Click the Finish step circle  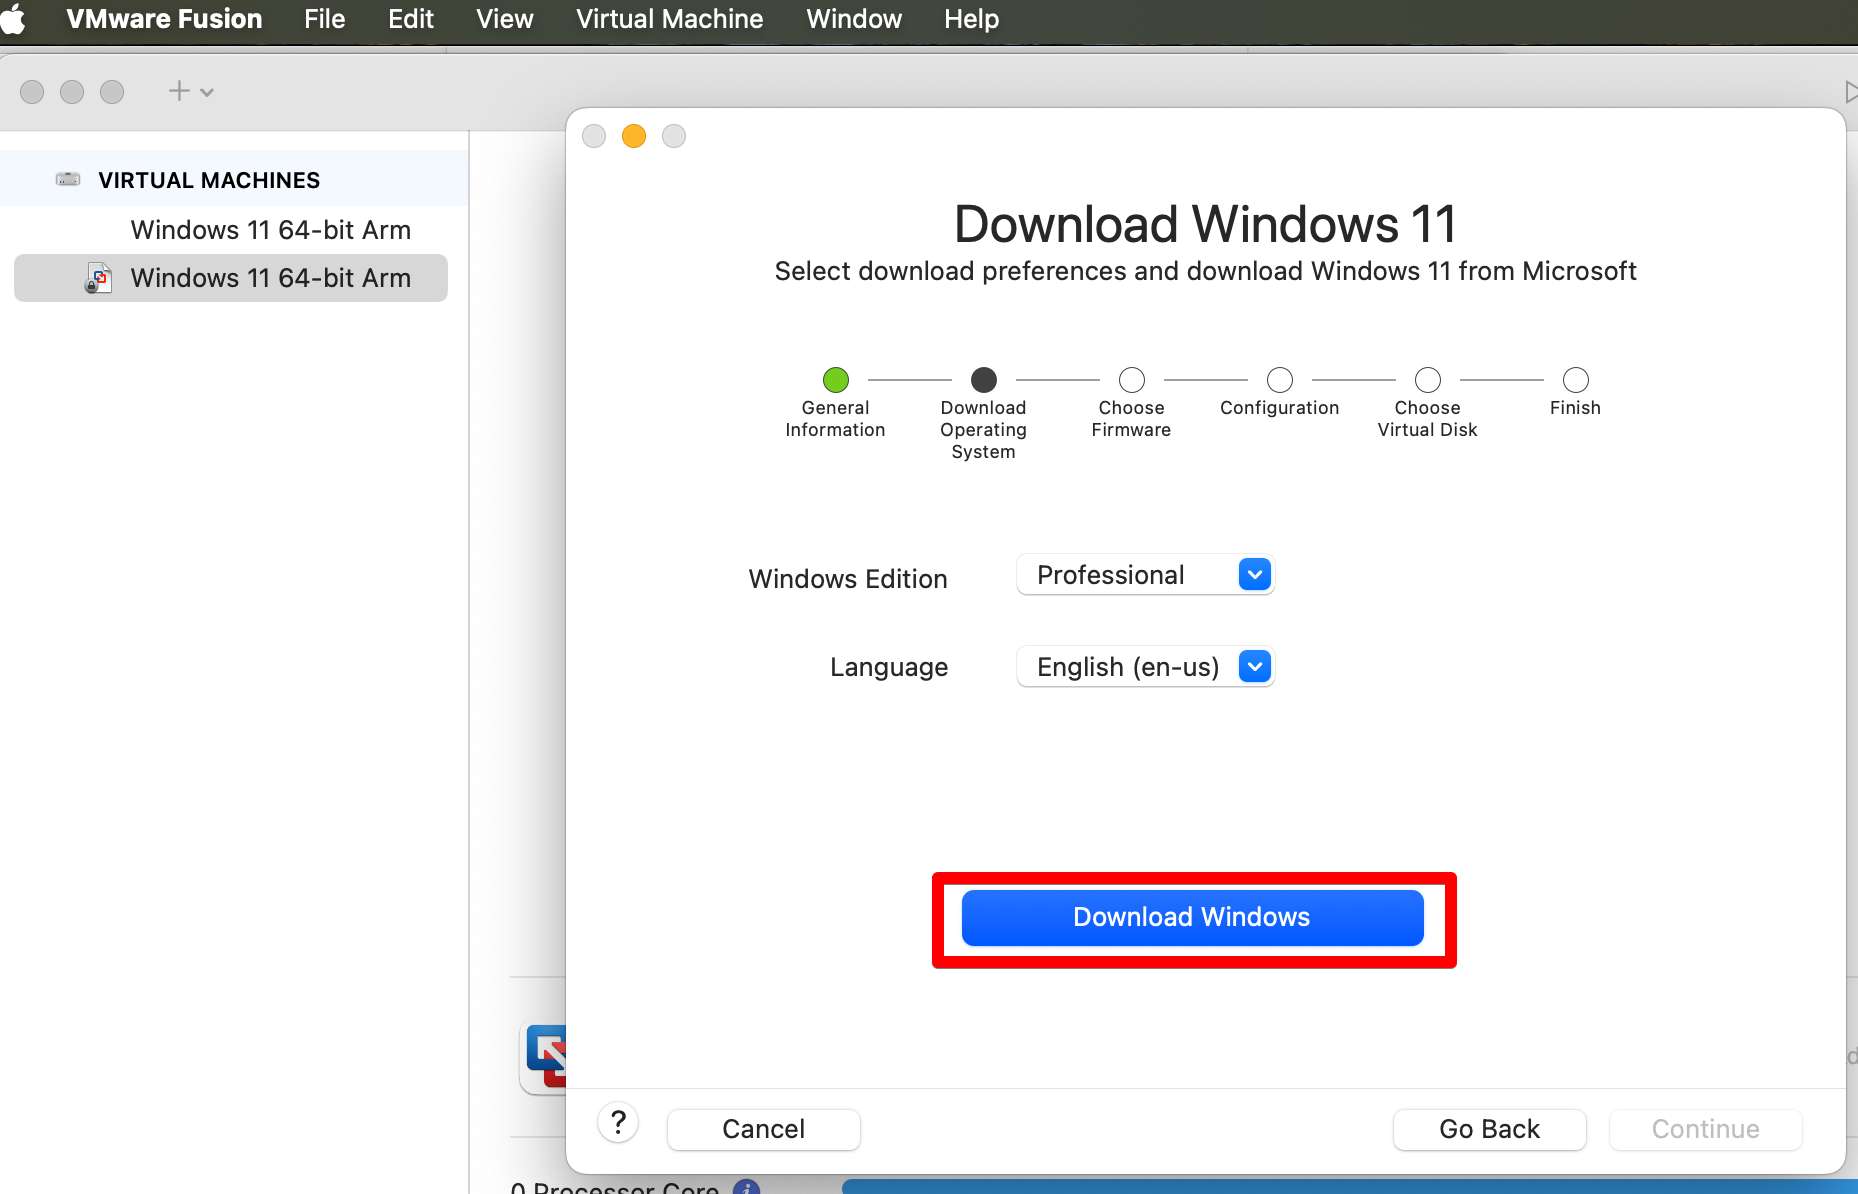point(1576,380)
